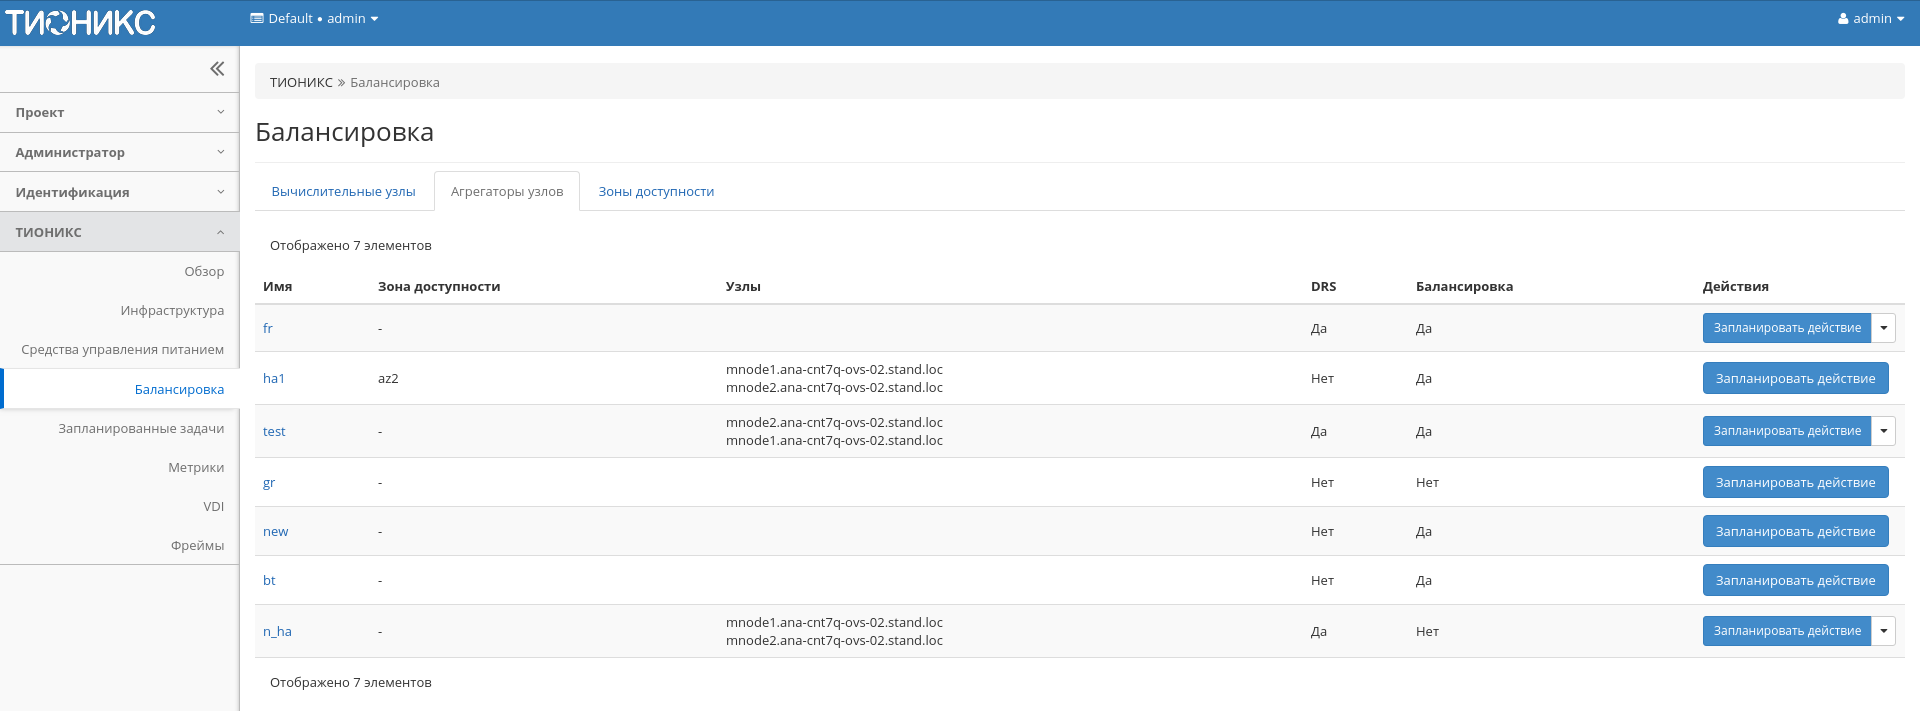Expand the Проект sidebar section
Screen dimensions: 1920x711
click(x=119, y=113)
